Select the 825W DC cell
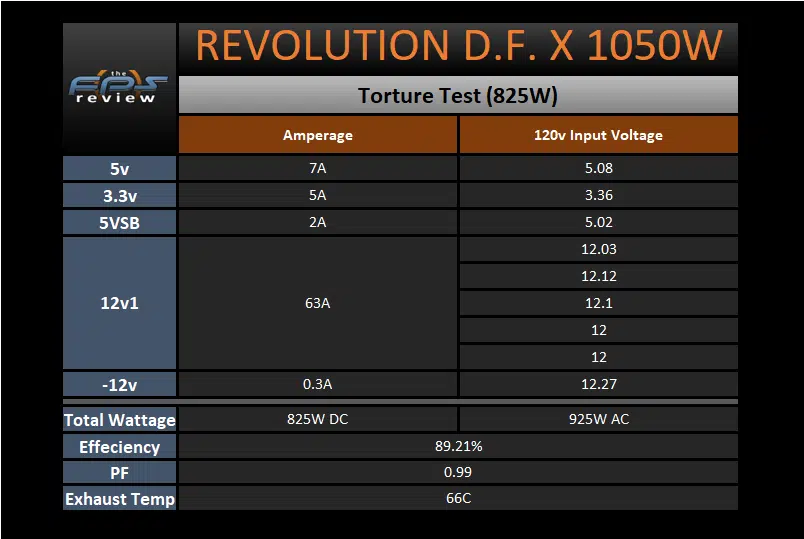Viewport: 804px width, 539px height. [x=317, y=420]
